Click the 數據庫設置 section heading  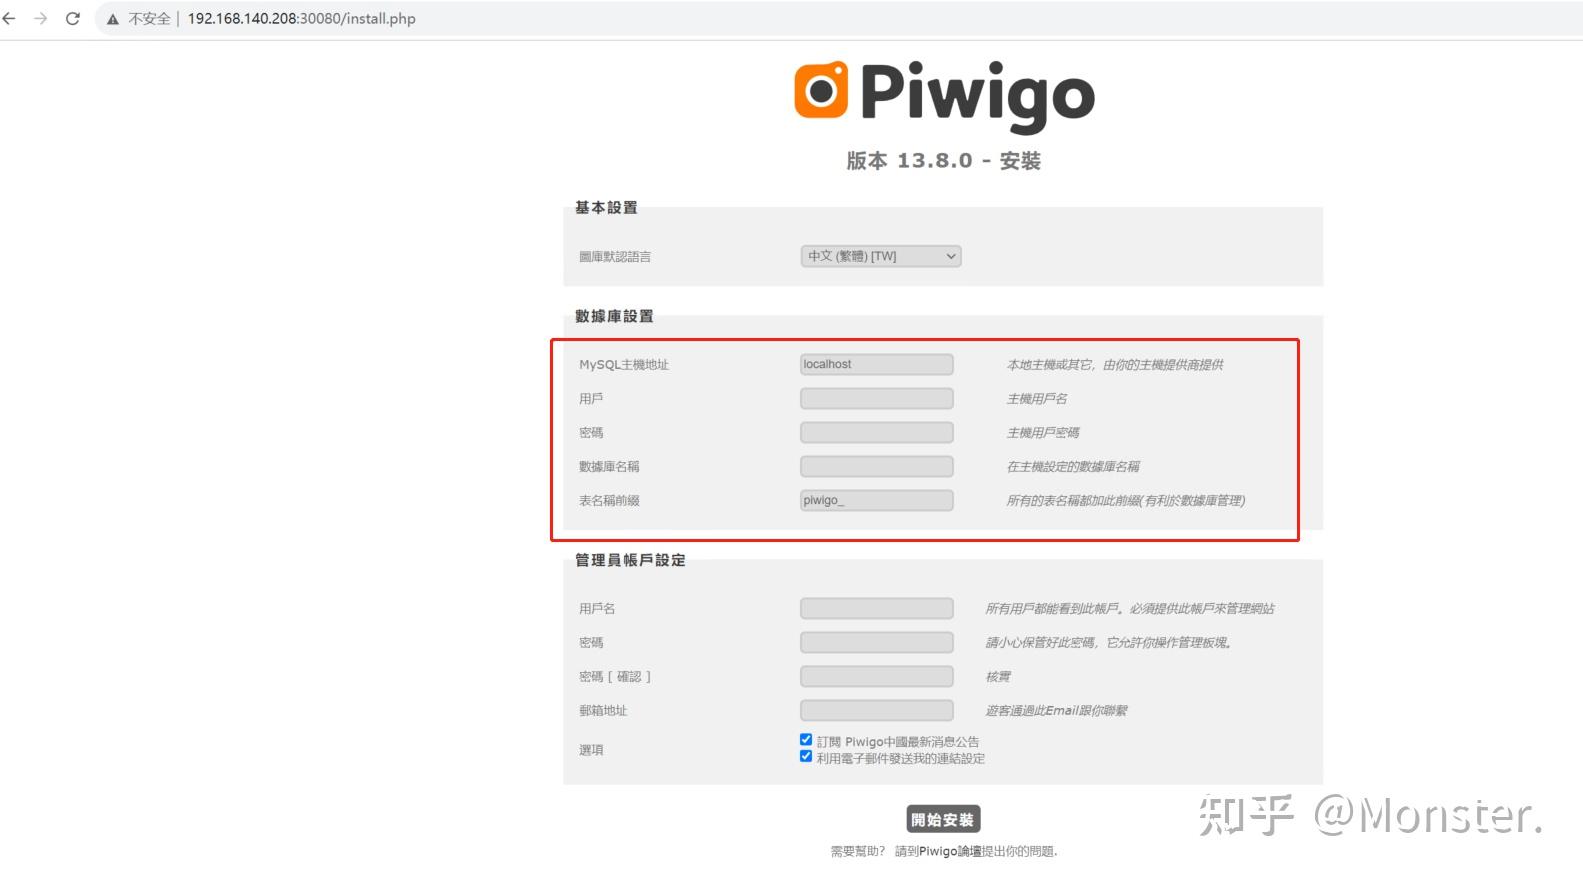point(614,316)
